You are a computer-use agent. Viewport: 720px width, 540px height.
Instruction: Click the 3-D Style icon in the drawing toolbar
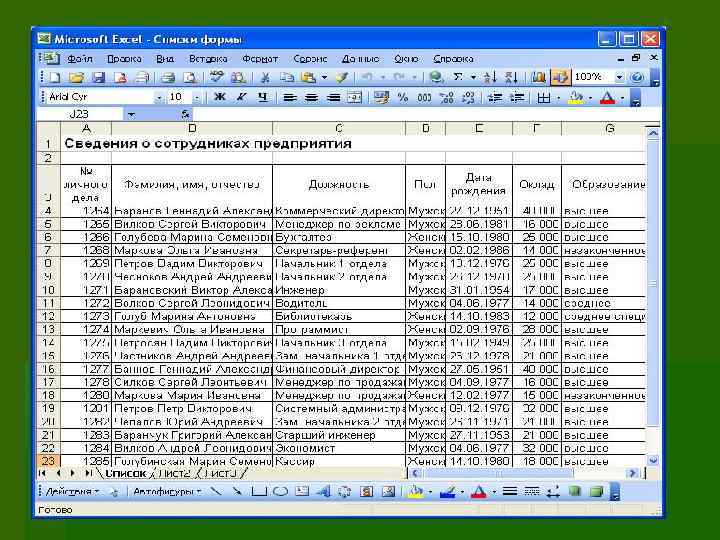point(596,492)
